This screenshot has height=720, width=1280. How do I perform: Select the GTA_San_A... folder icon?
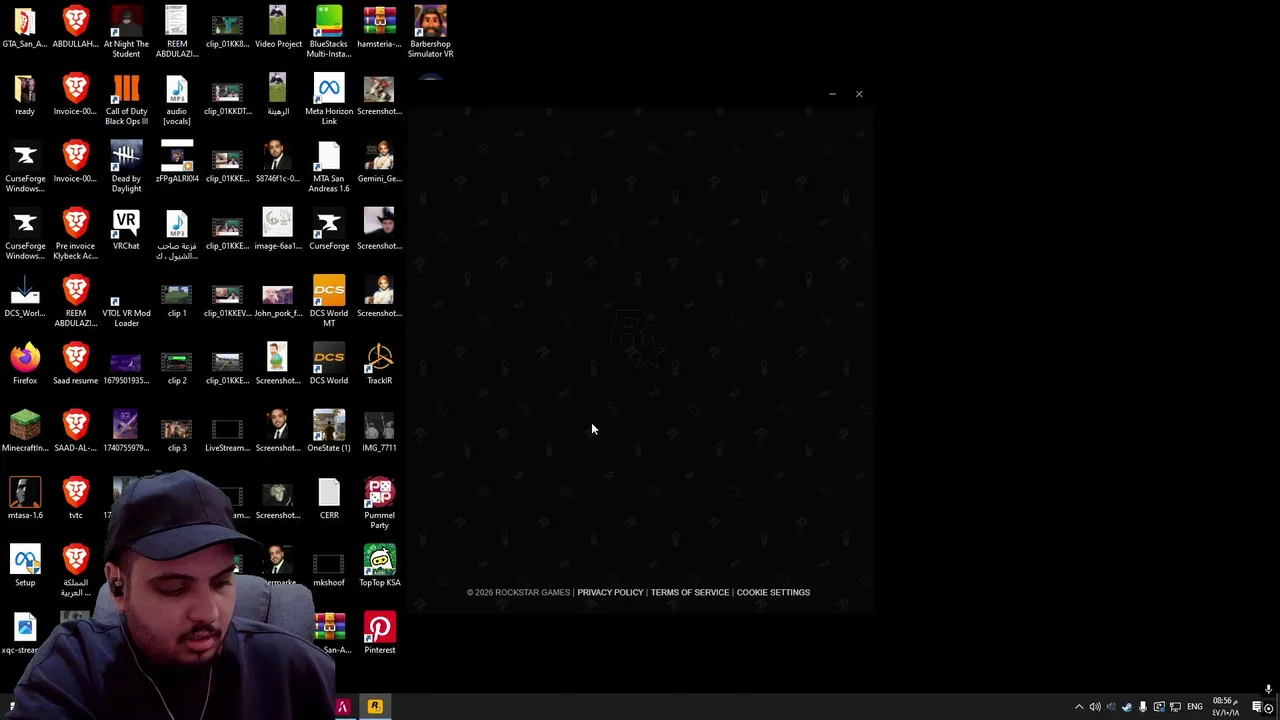coord(25,28)
